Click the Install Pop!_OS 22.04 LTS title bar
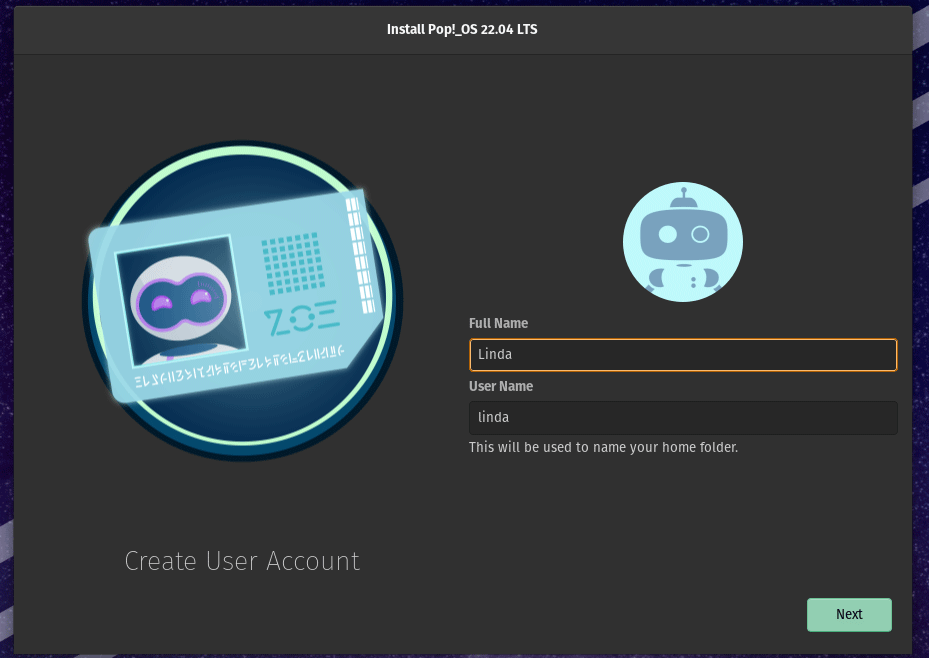Image resolution: width=929 pixels, height=658 pixels. pyautogui.click(x=461, y=29)
